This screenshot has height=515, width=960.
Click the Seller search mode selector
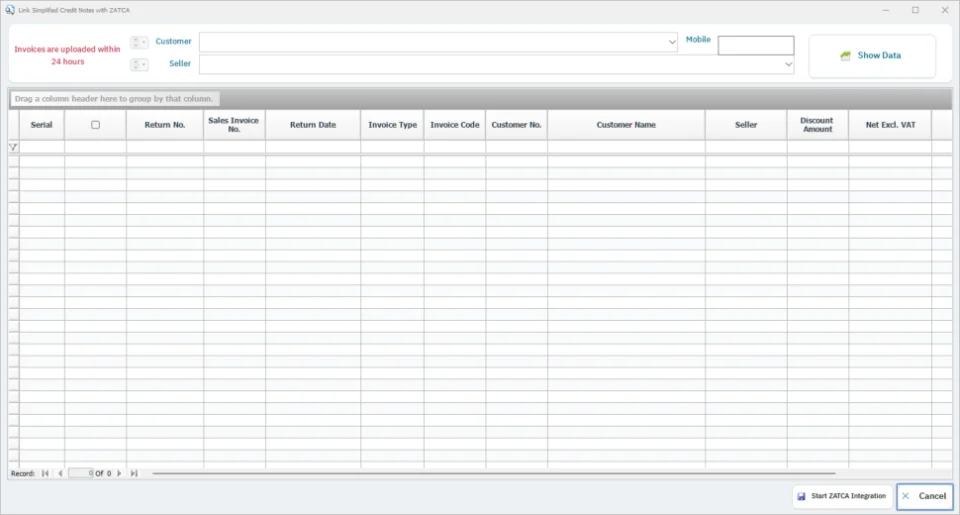[139, 64]
